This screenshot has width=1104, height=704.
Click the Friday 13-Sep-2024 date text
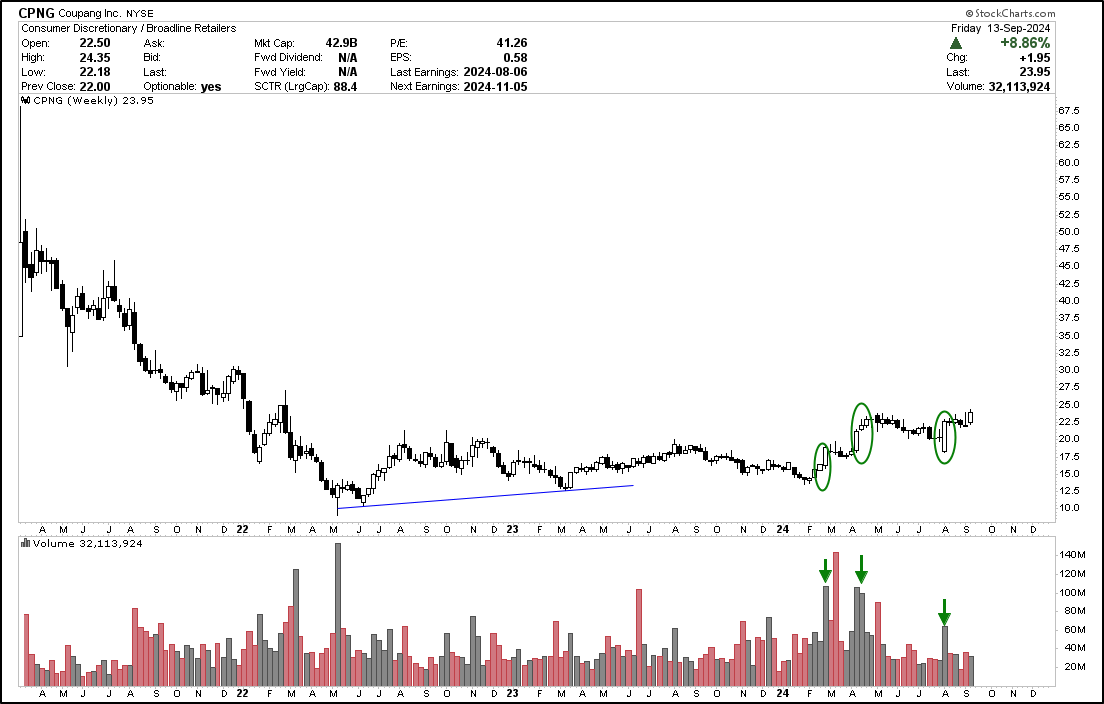pyautogui.click(x=1000, y=28)
